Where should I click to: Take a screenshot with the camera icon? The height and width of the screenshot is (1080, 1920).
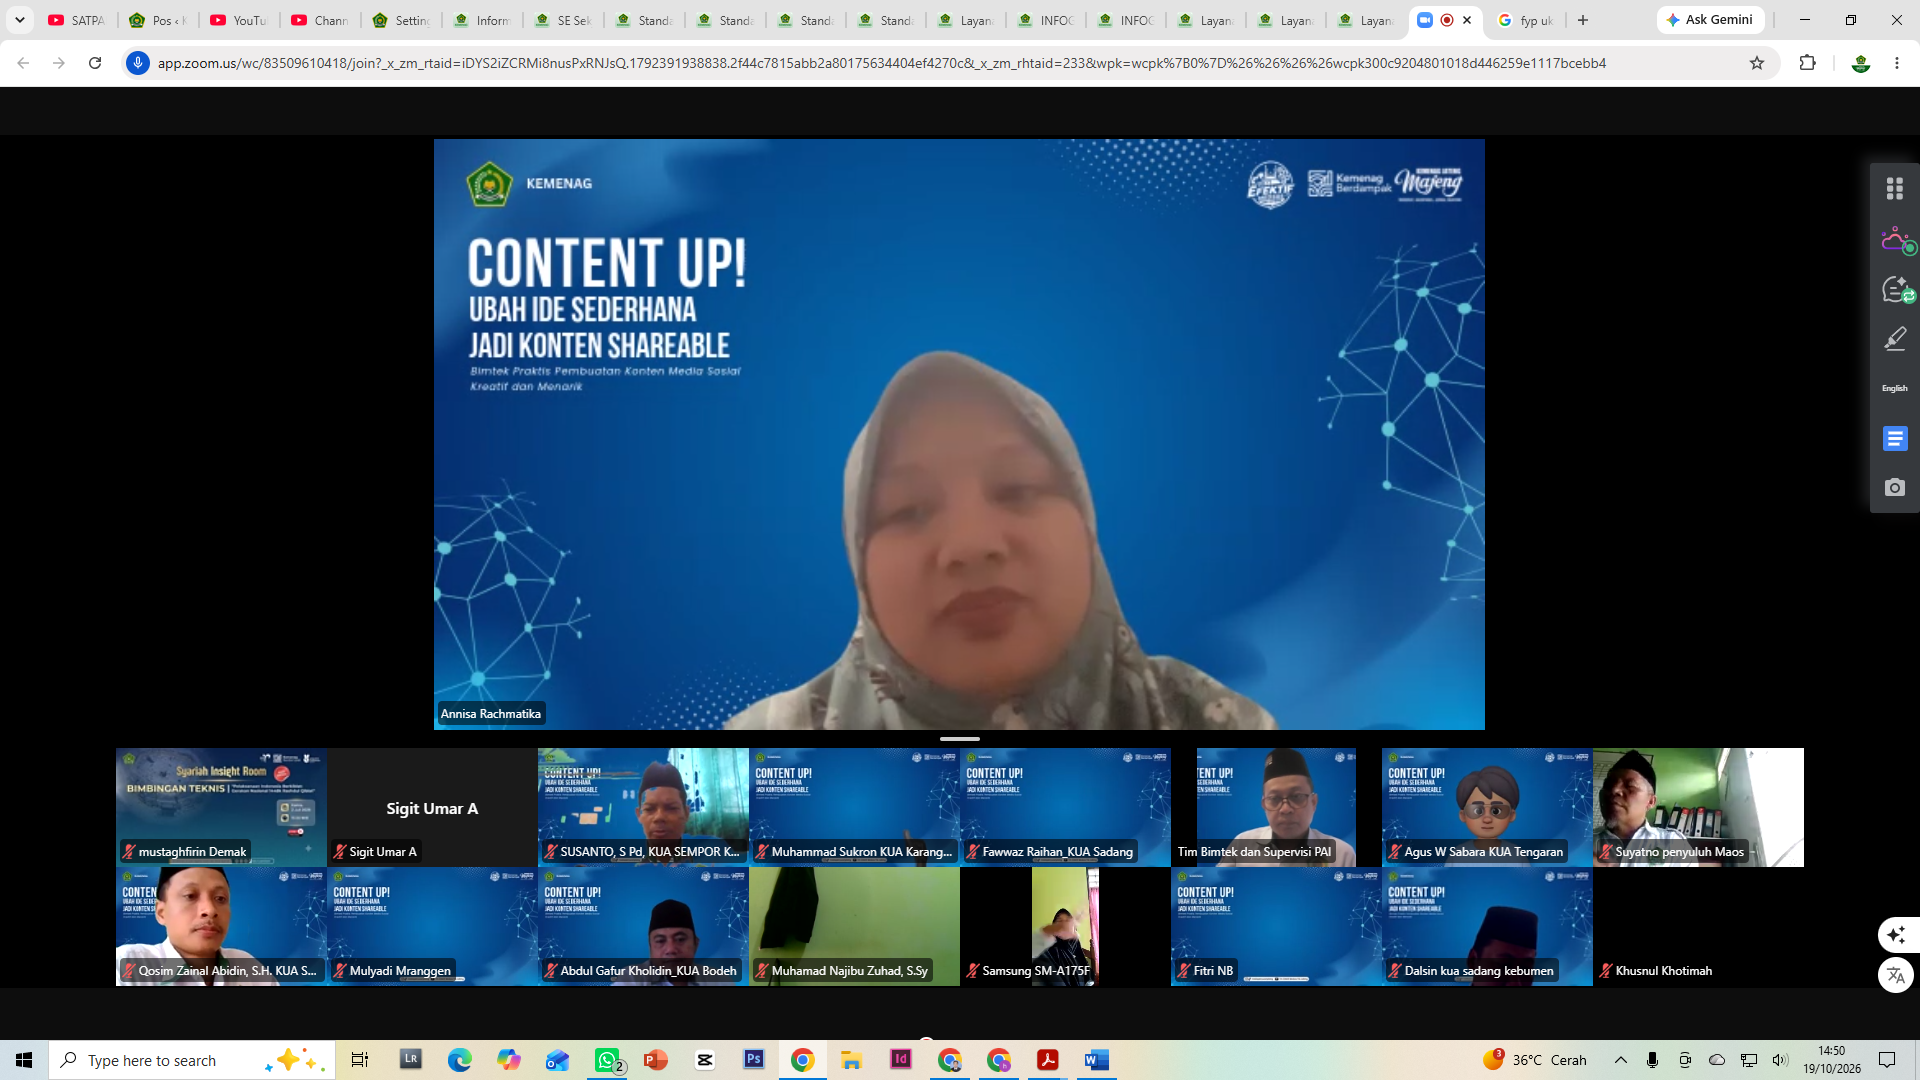pyautogui.click(x=1894, y=487)
